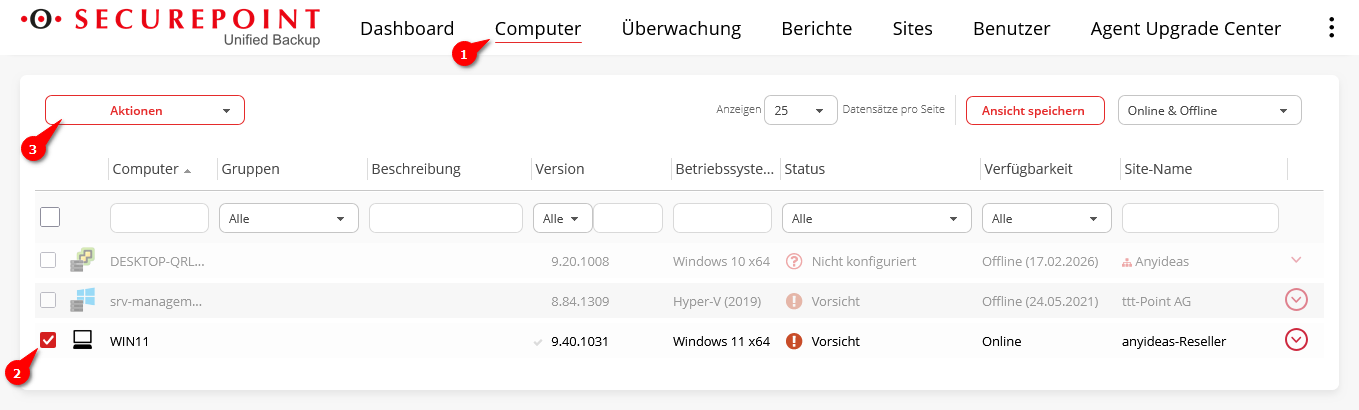Tick the select-all checkbox in filter row
This screenshot has height=410, width=1359.
[x=50, y=217]
